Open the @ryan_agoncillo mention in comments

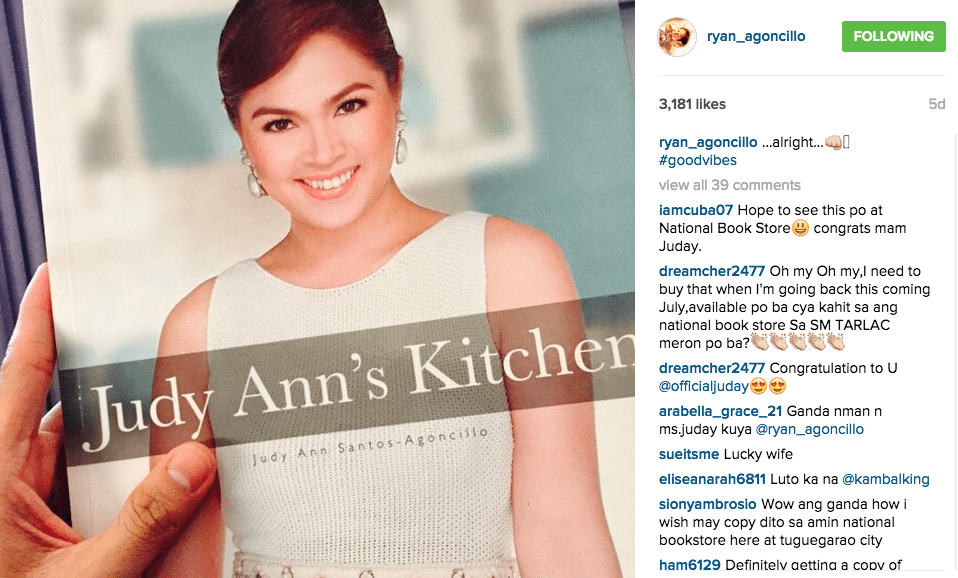pyautogui.click(x=810, y=430)
